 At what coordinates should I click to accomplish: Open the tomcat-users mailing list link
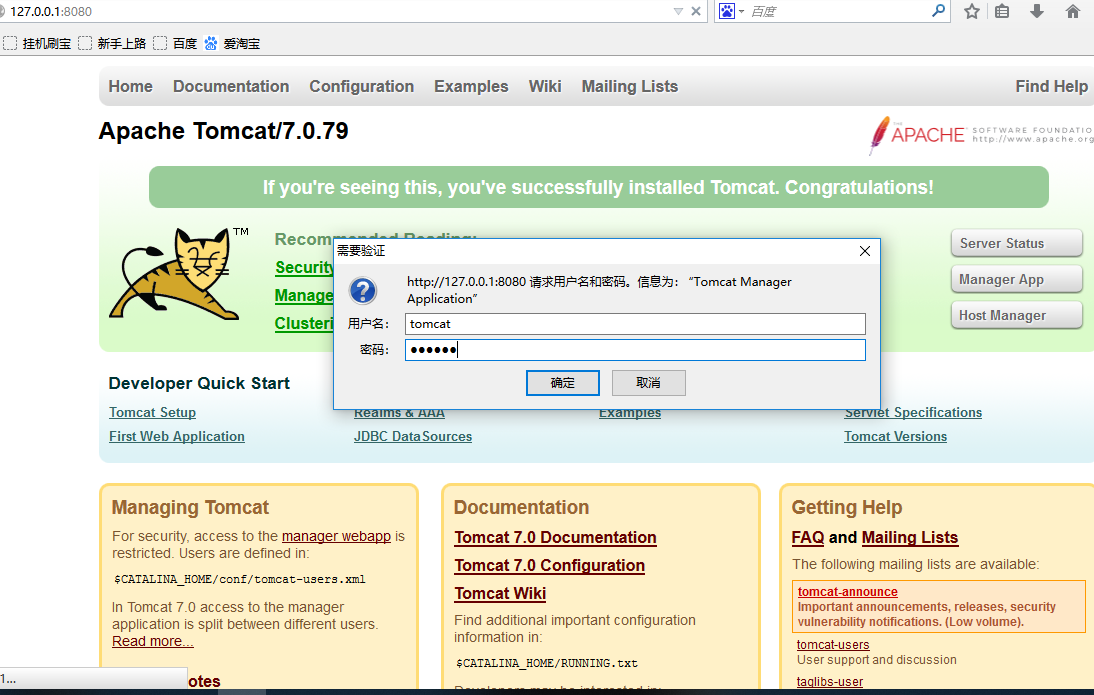pyautogui.click(x=833, y=645)
